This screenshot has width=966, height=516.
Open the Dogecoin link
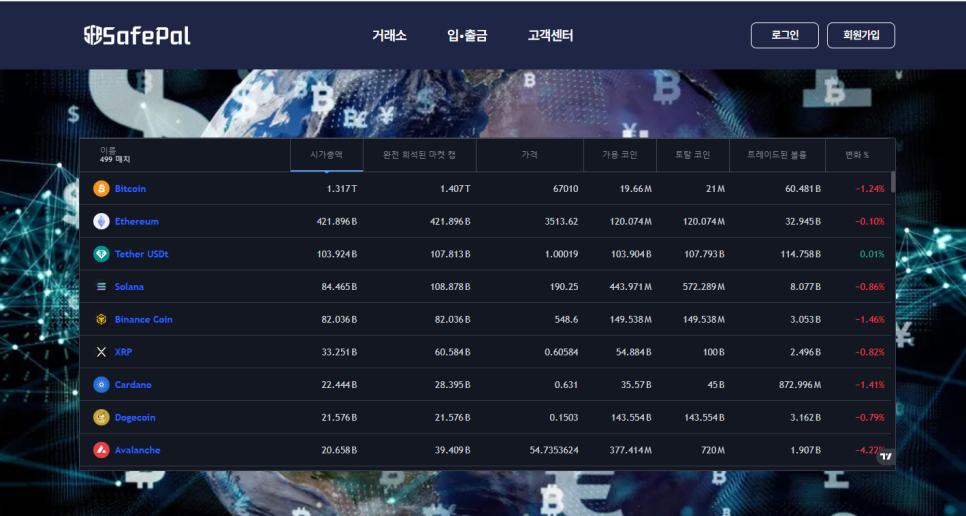pyautogui.click(x=135, y=417)
